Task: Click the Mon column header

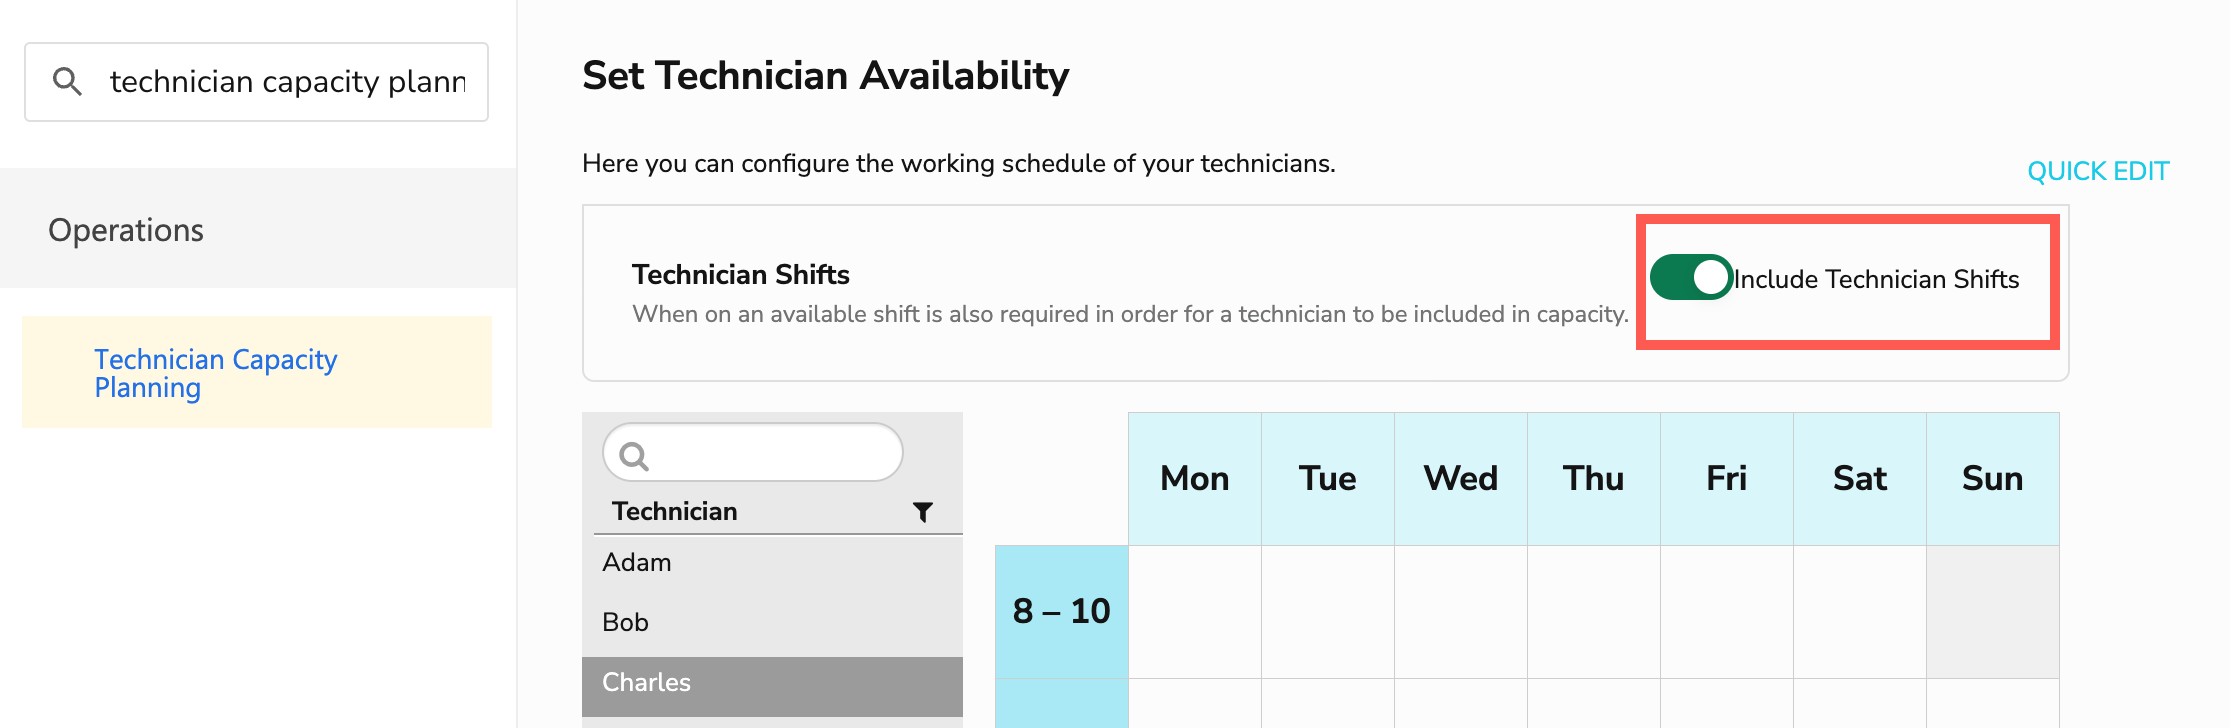Action: click(x=1194, y=478)
